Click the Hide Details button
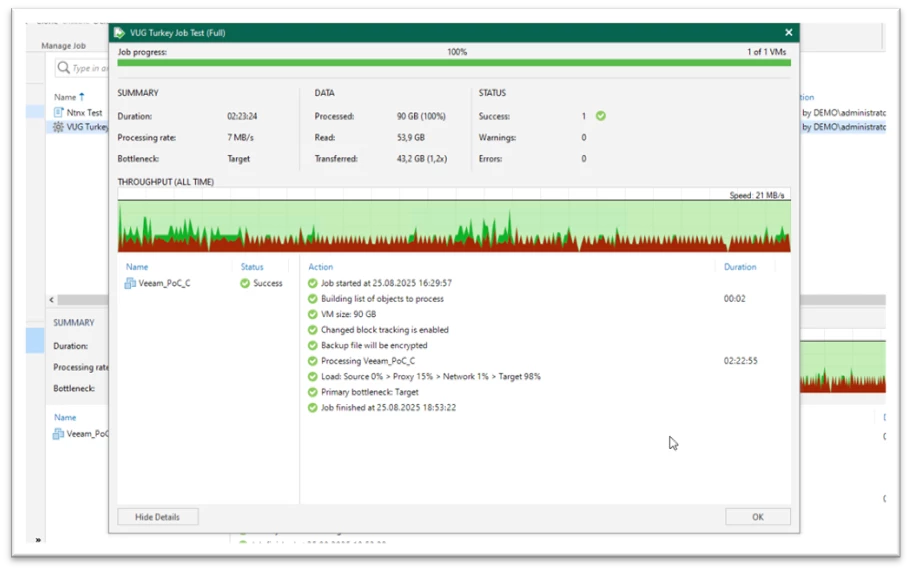 (x=157, y=516)
